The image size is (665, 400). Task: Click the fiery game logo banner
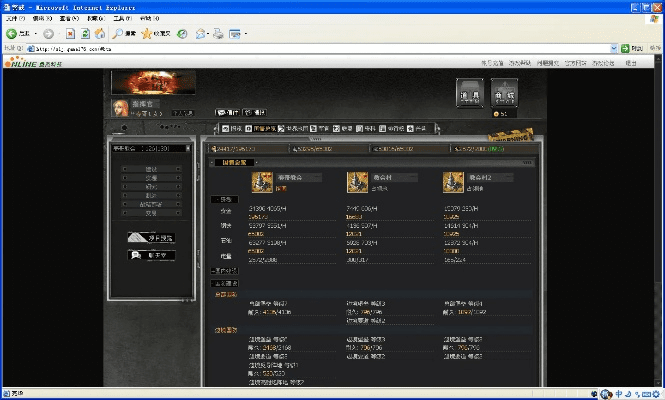click(x=153, y=82)
